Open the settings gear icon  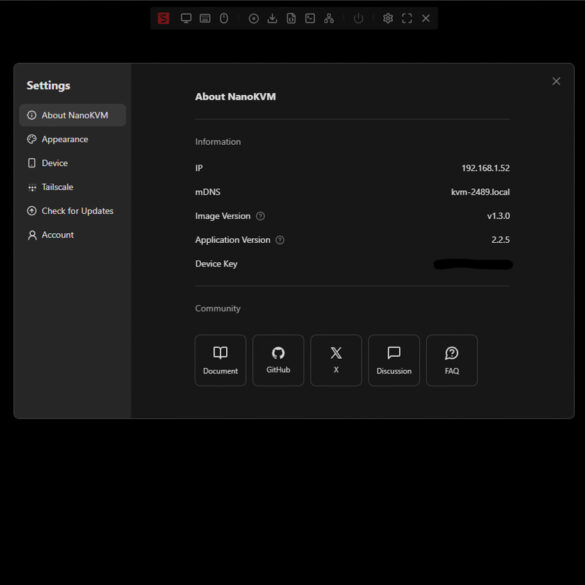(x=388, y=18)
